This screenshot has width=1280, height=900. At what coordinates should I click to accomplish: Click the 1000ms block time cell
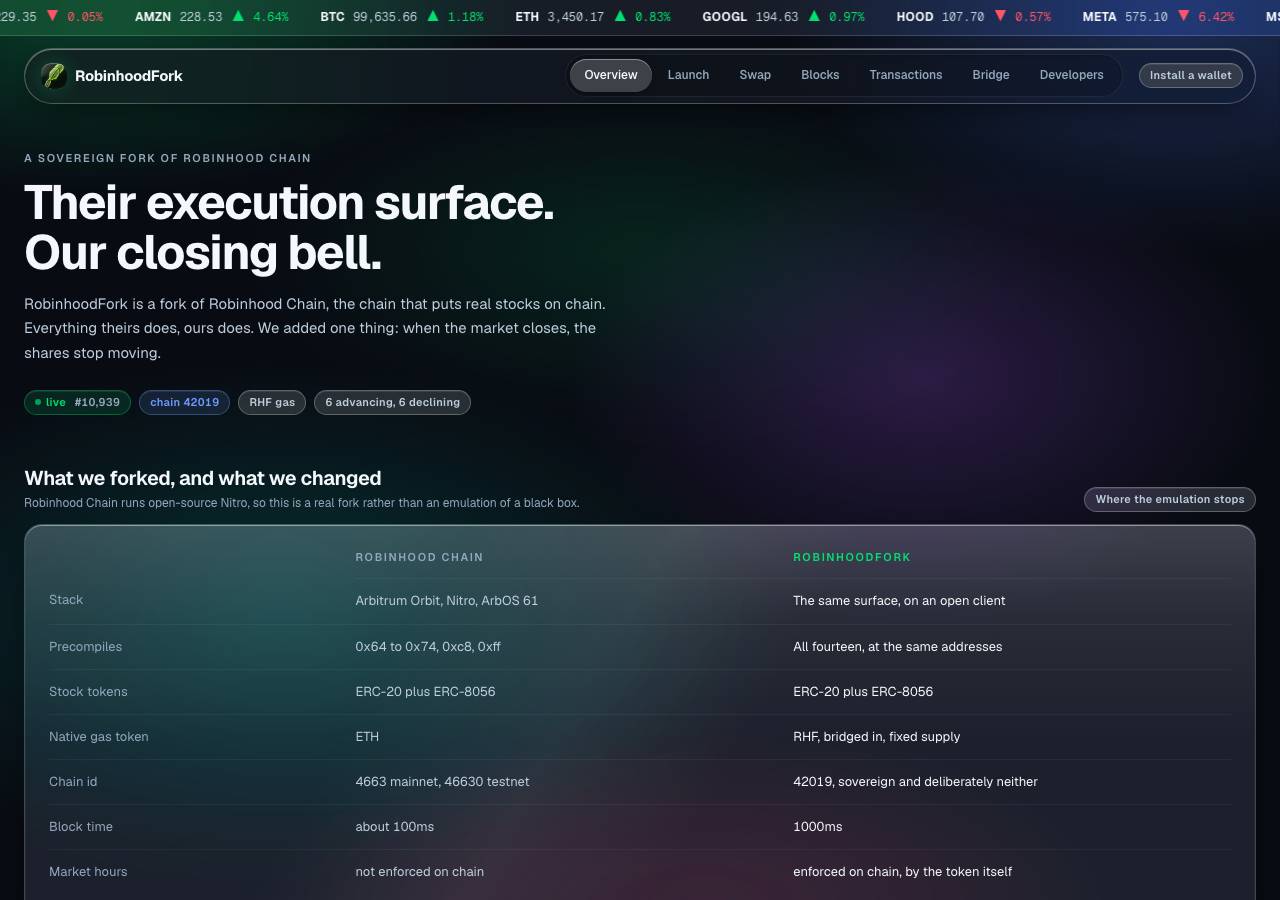818,827
